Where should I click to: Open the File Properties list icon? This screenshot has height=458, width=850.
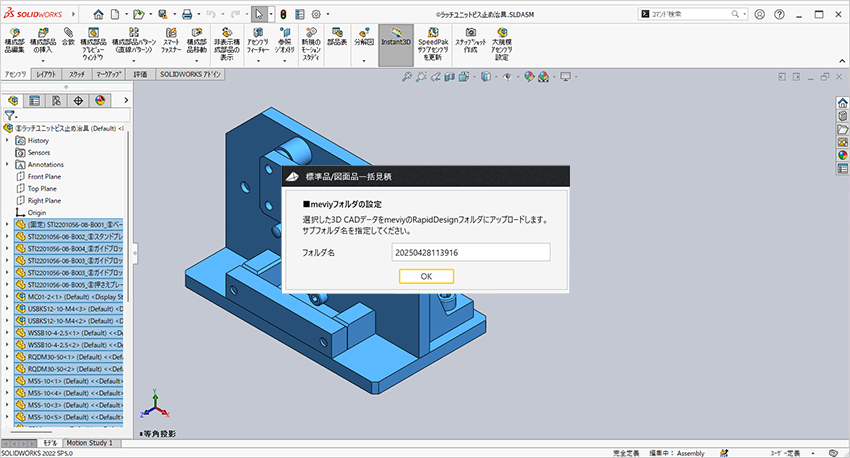[x=300, y=14]
